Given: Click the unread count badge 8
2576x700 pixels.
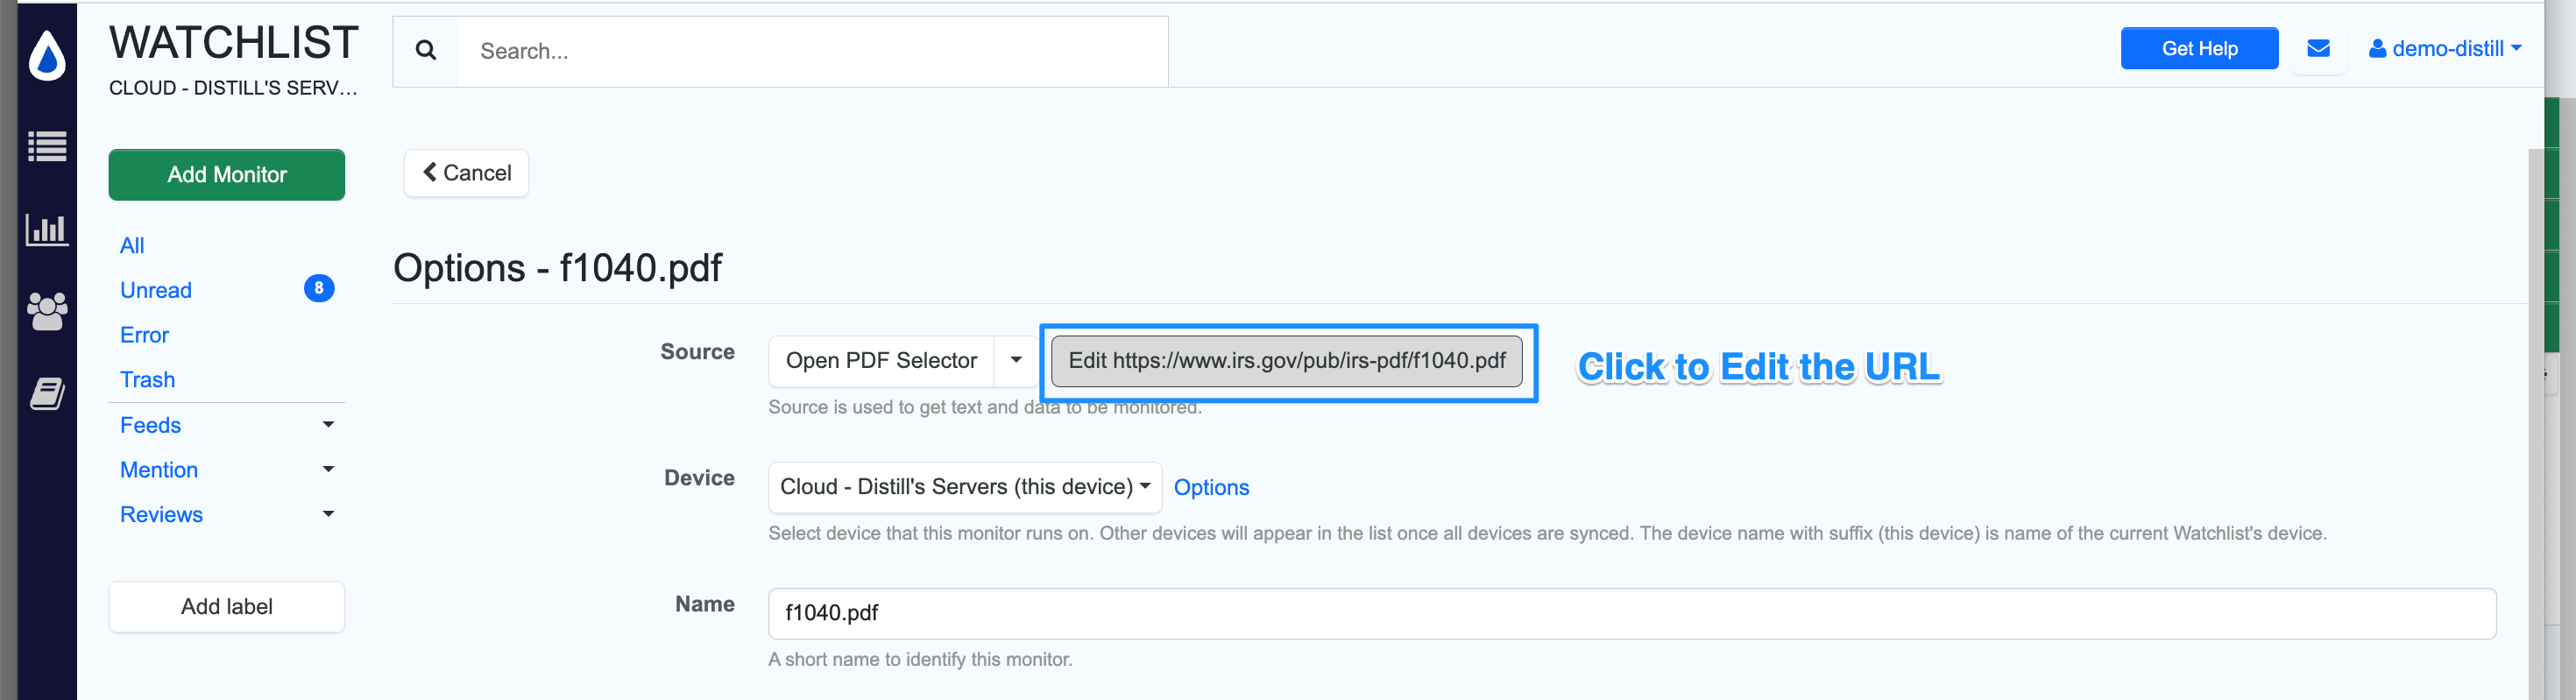Looking at the screenshot, I should point(318,289).
